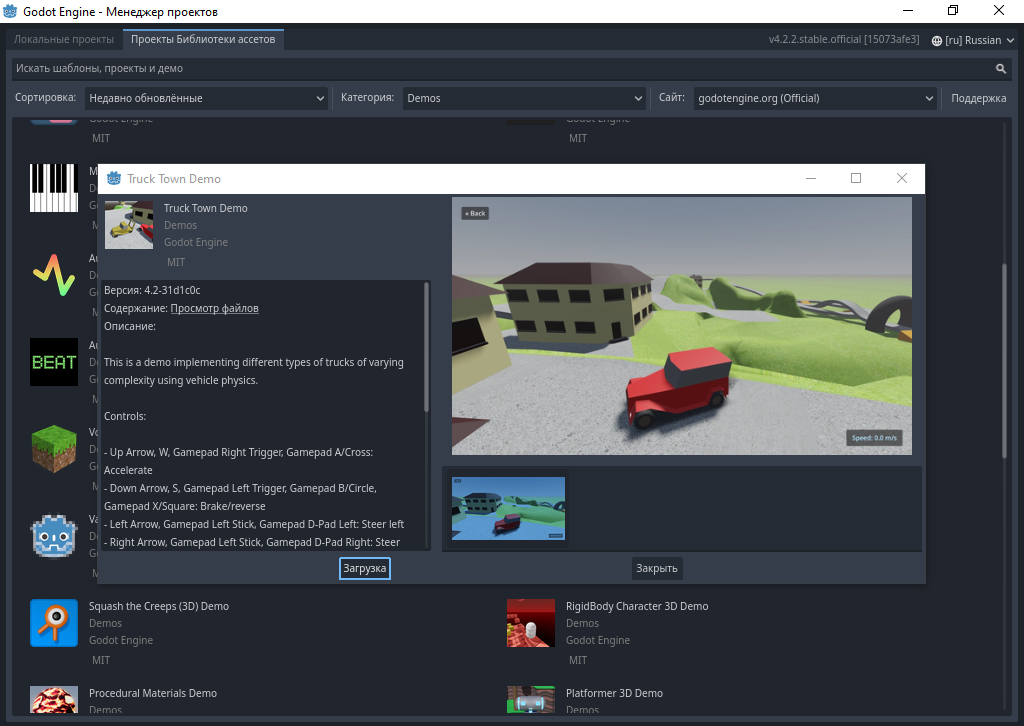Open the sort order dropdown
The width and height of the screenshot is (1024, 726).
point(206,98)
